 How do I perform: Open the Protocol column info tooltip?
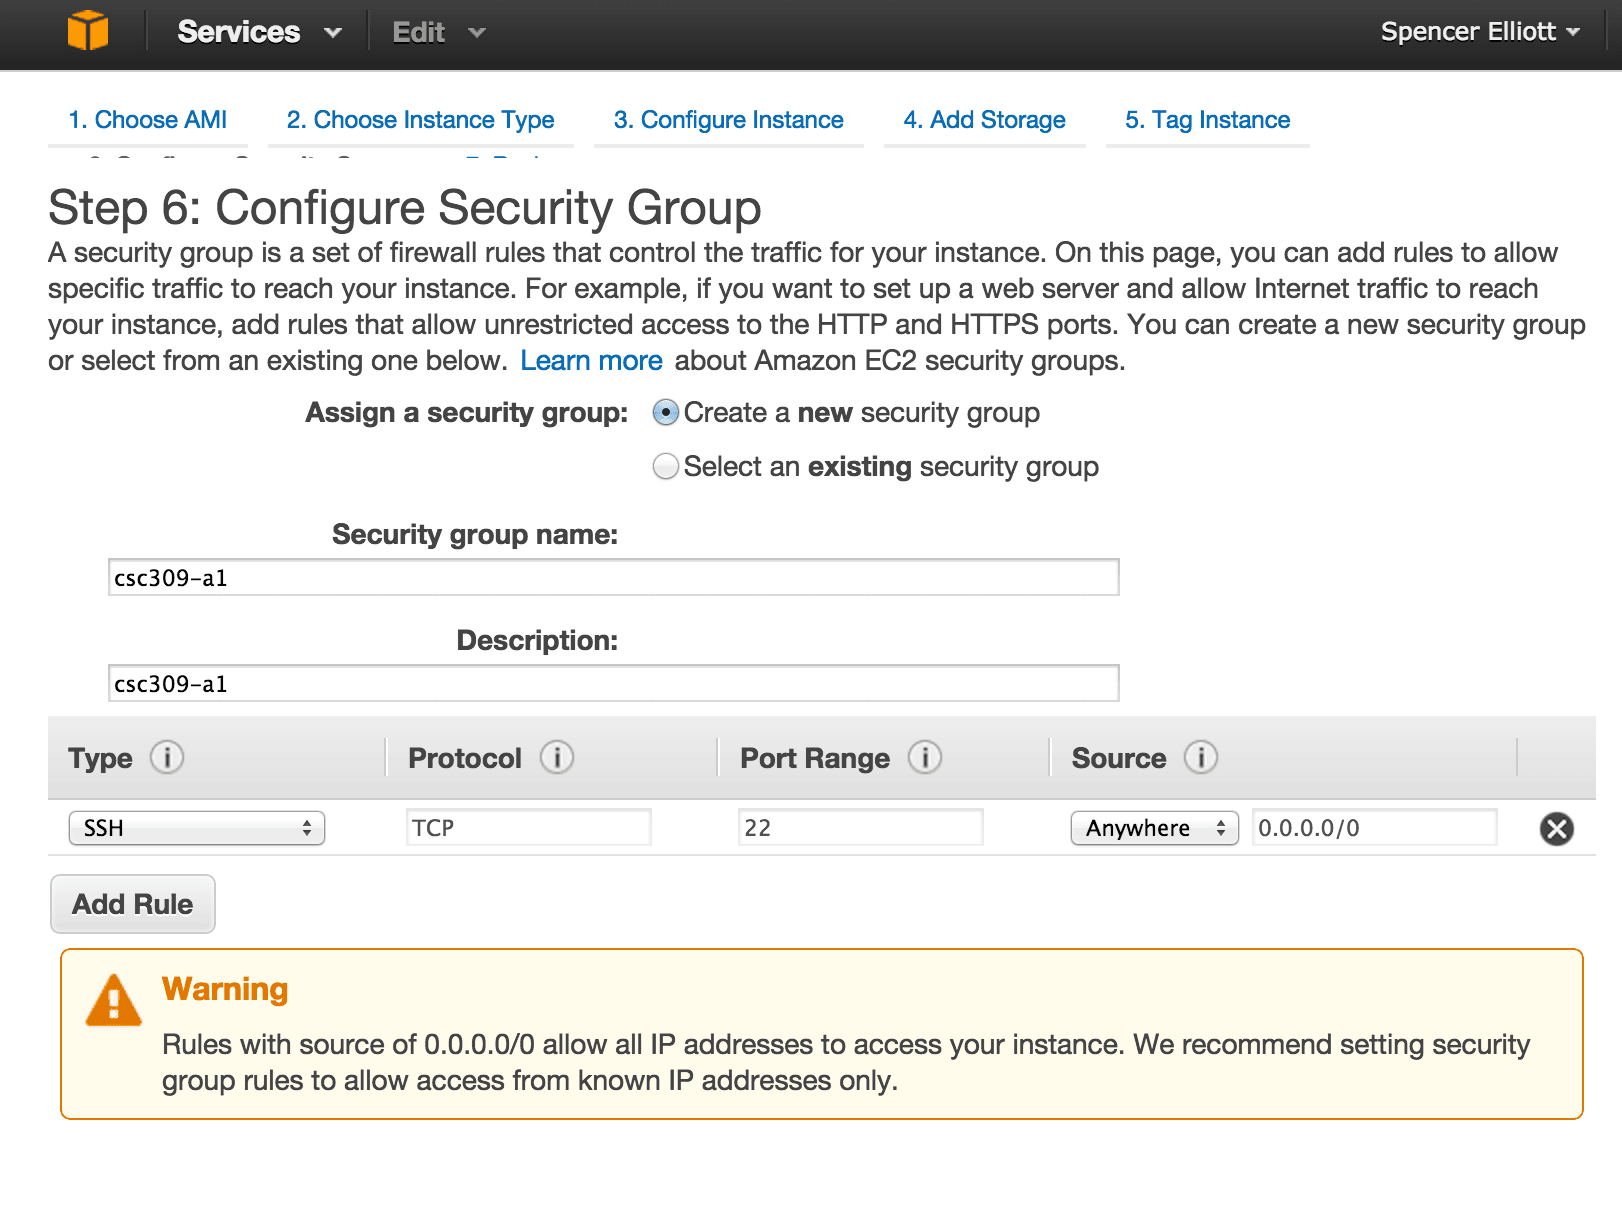(556, 758)
